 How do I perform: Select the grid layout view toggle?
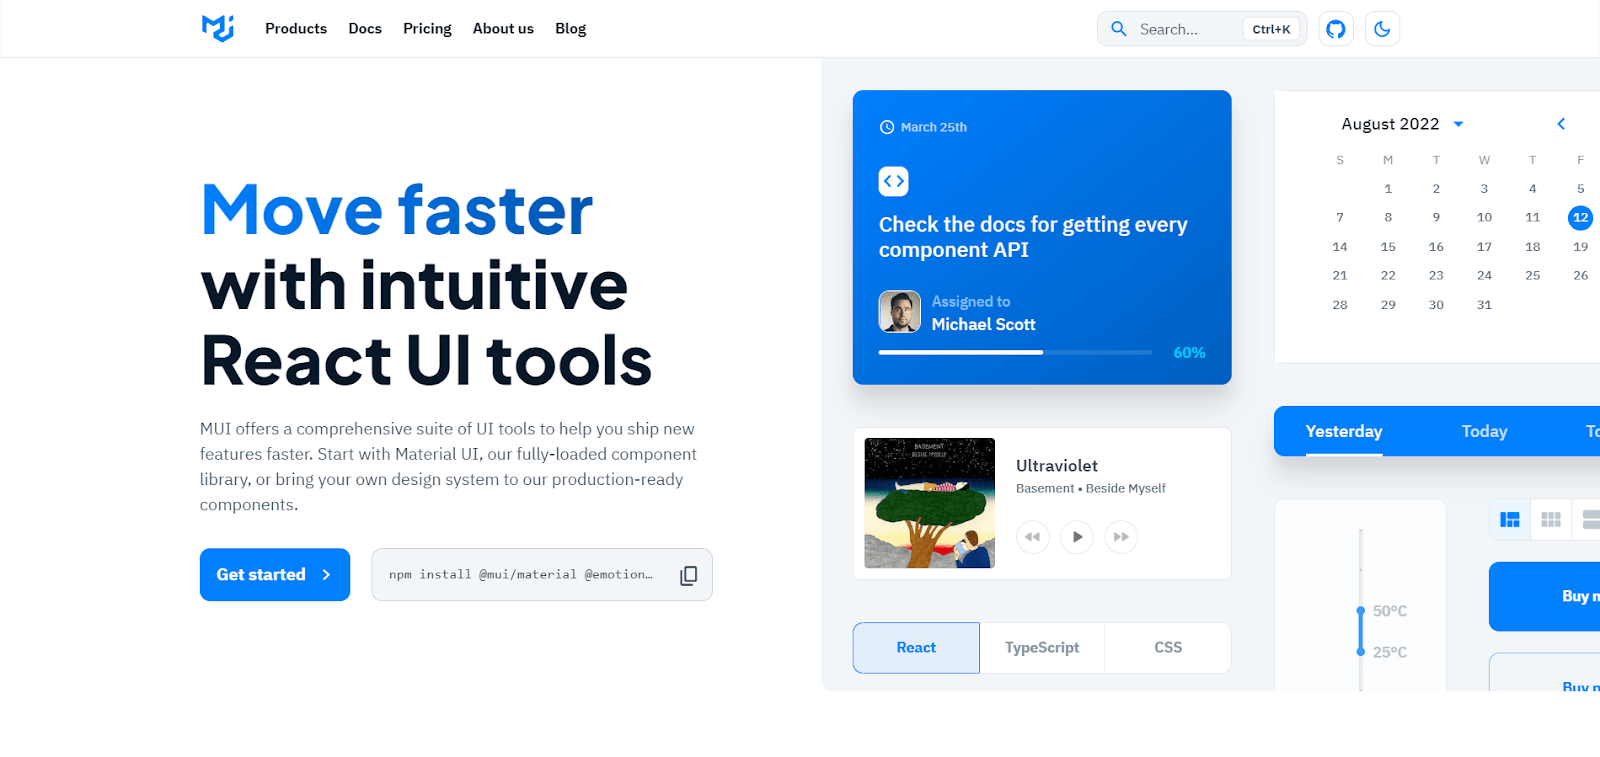pos(1551,519)
